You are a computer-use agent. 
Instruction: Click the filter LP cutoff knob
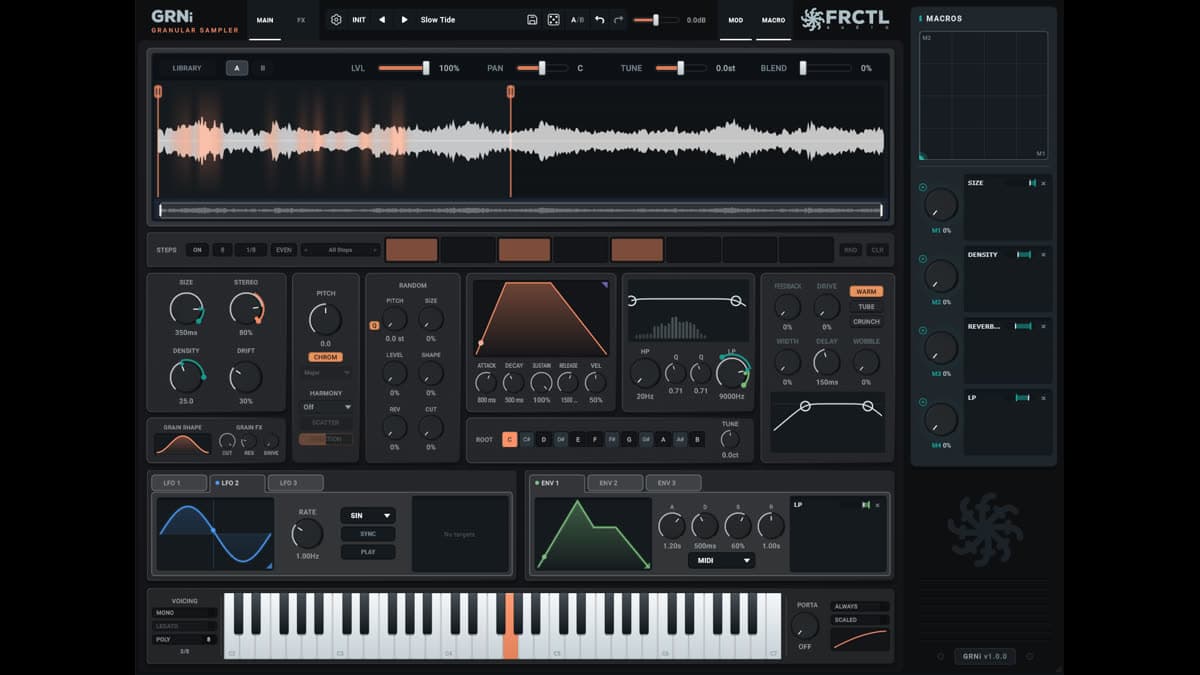[x=733, y=374]
